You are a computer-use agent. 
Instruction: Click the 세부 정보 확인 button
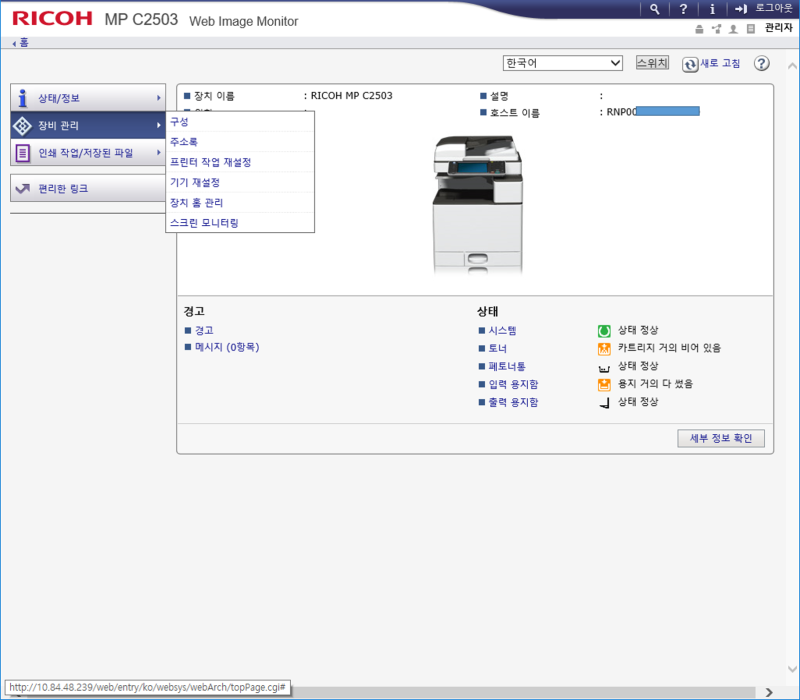[721, 438]
